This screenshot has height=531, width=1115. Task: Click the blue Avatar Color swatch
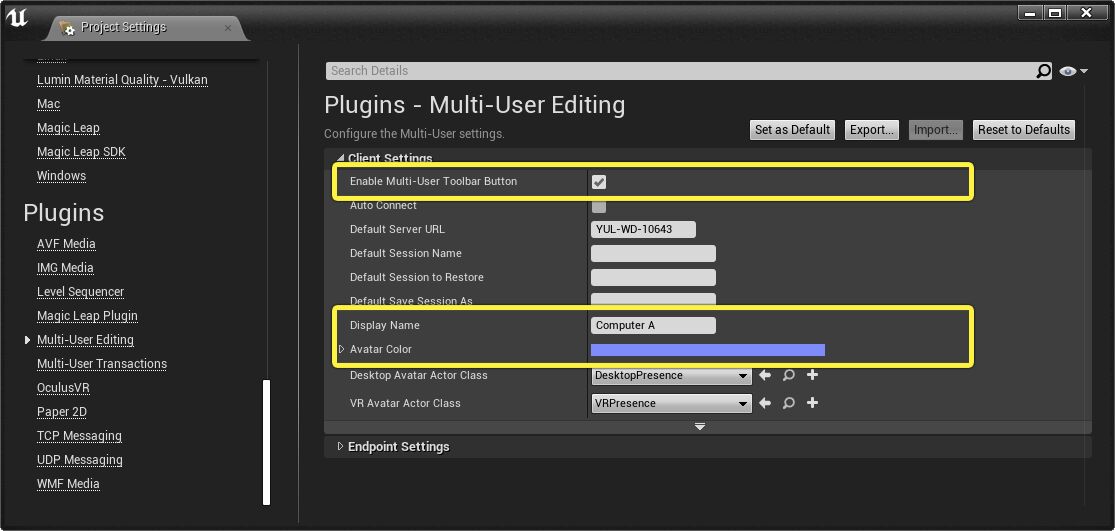point(707,350)
